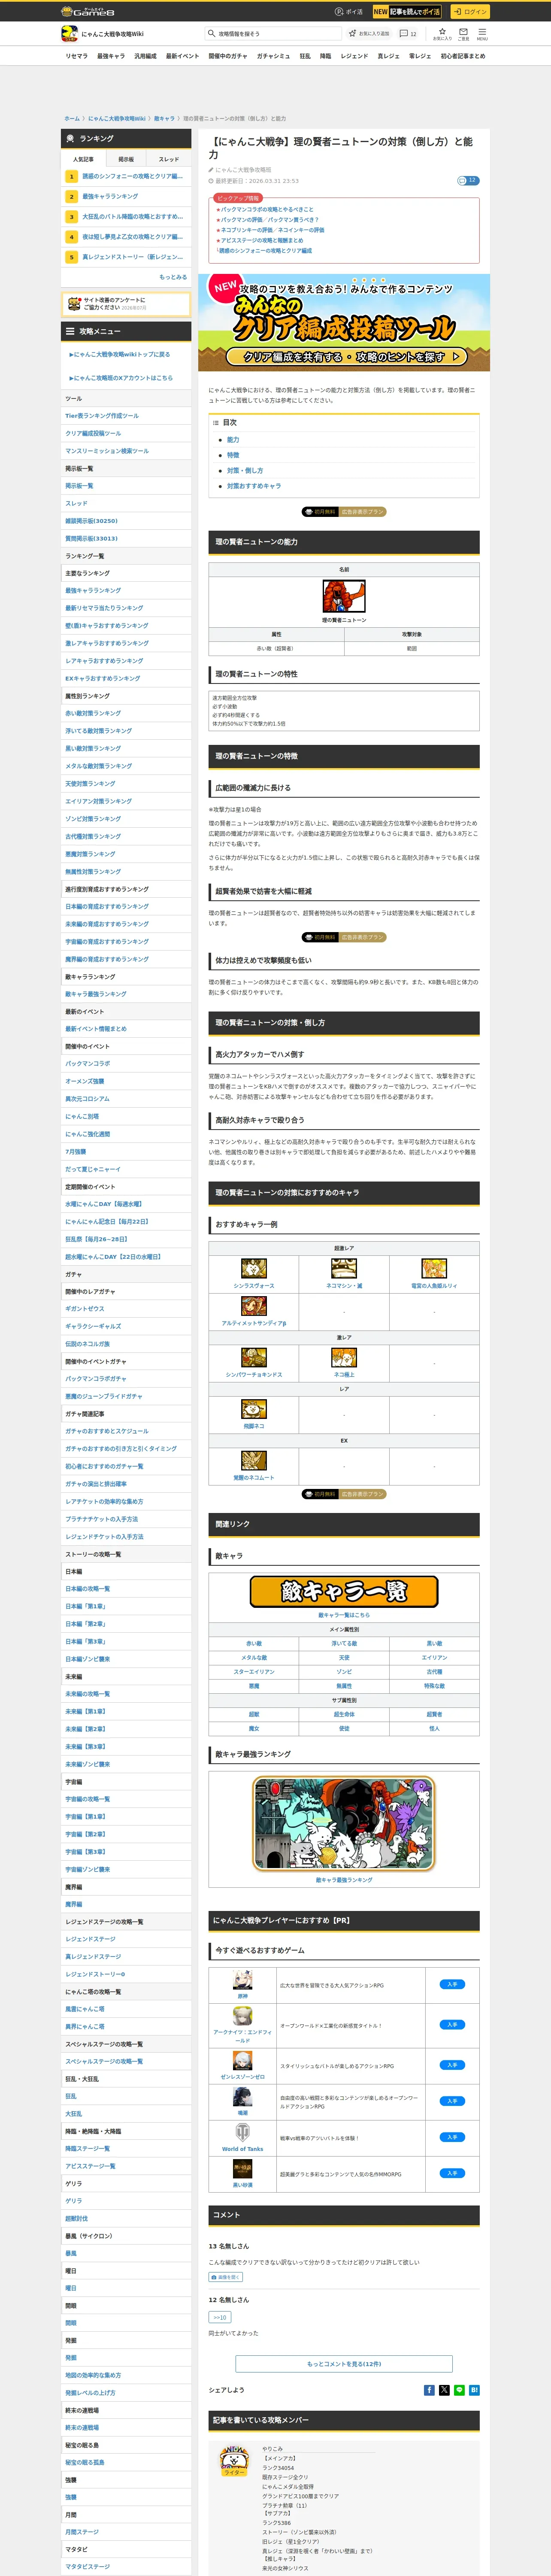This screenshot has height=2576, width=551.
Task: Open 飛脚ネコ character icon
Action: tap(254, 1409)
